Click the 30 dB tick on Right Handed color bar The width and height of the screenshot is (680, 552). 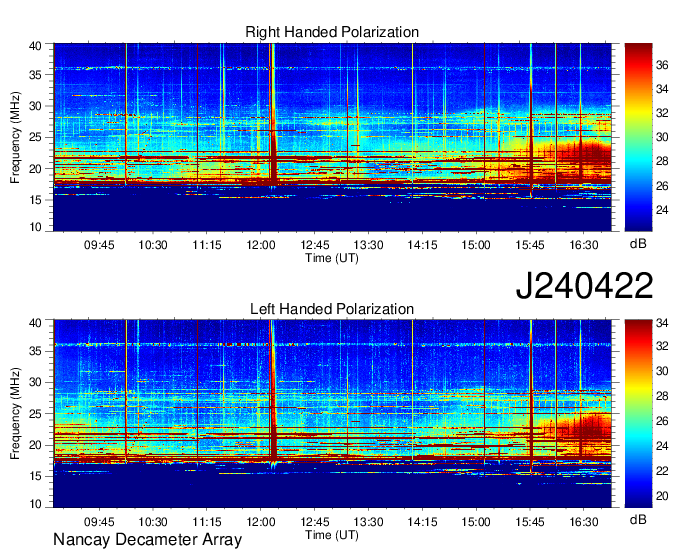tap(662, 137)
